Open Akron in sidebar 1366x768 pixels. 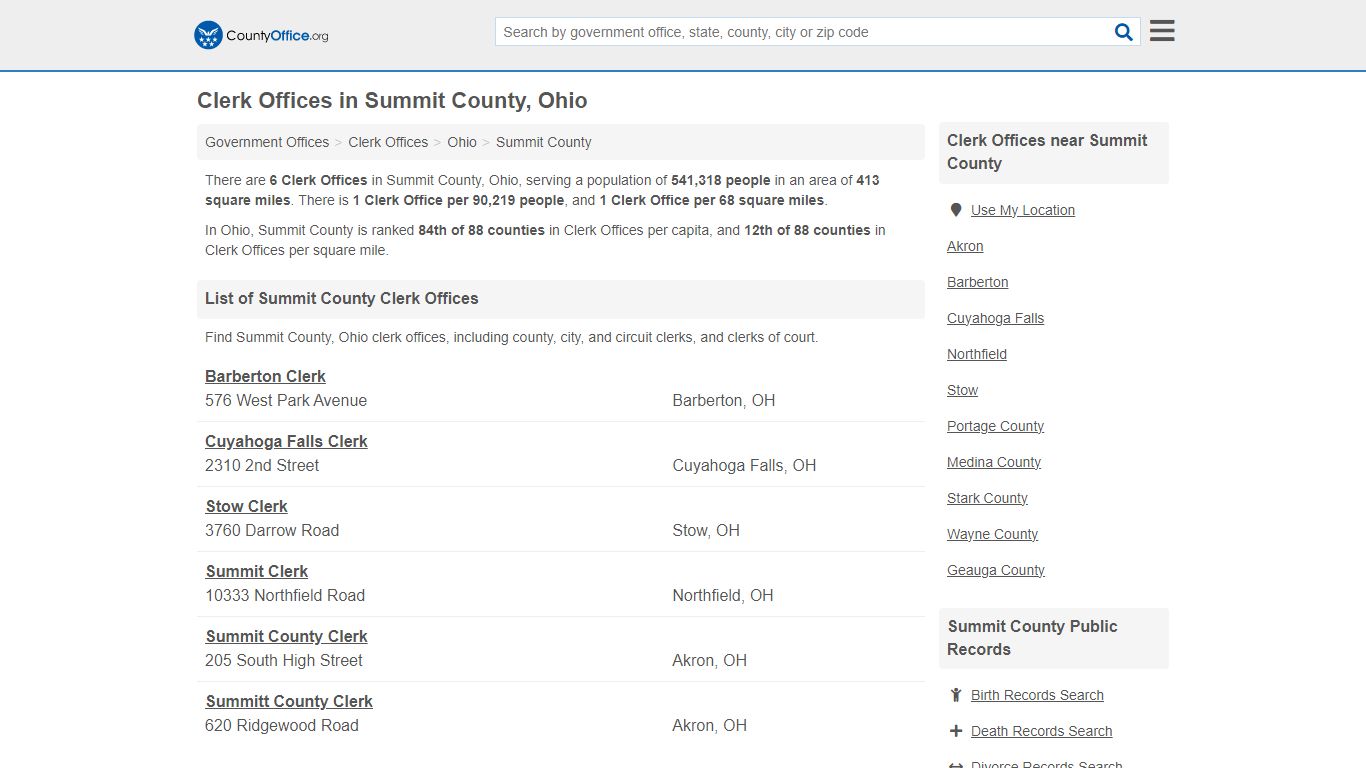pos(965,246)
